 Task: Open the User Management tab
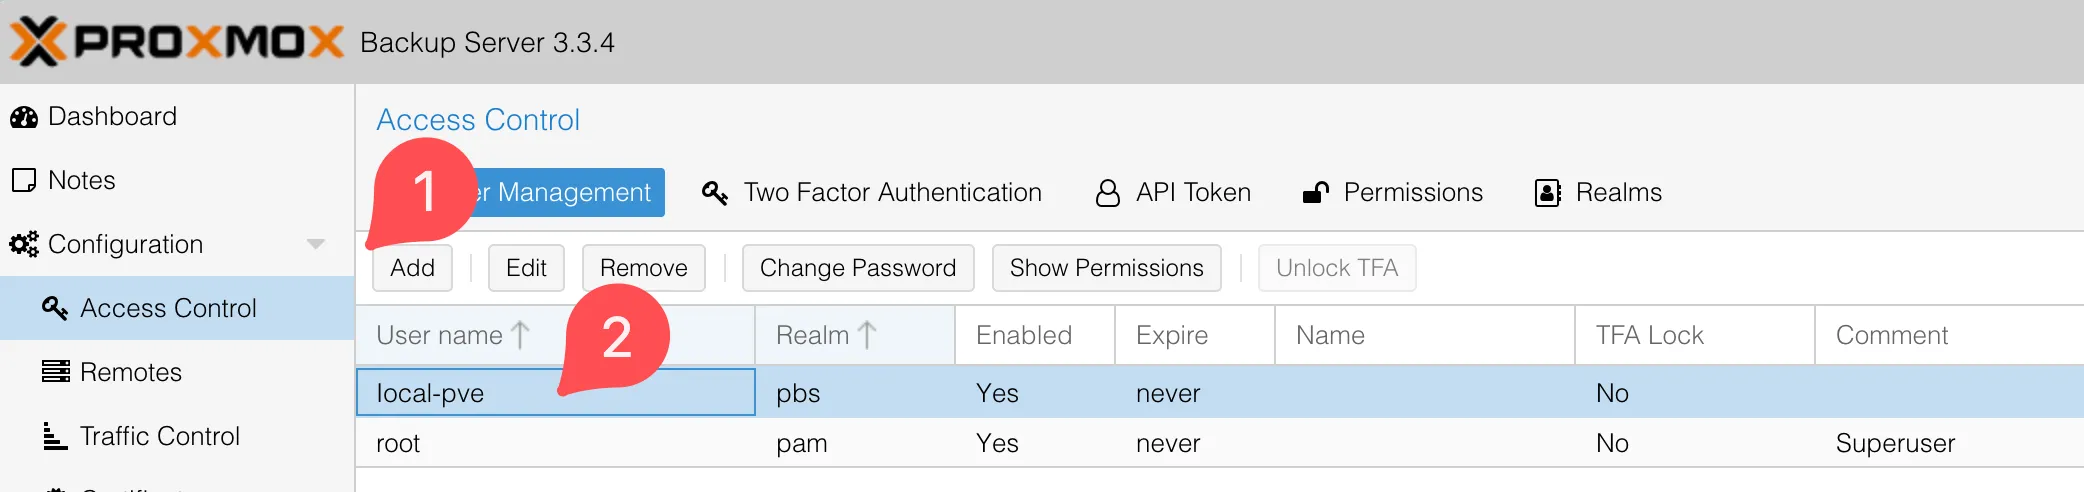[x=566, y=193]
